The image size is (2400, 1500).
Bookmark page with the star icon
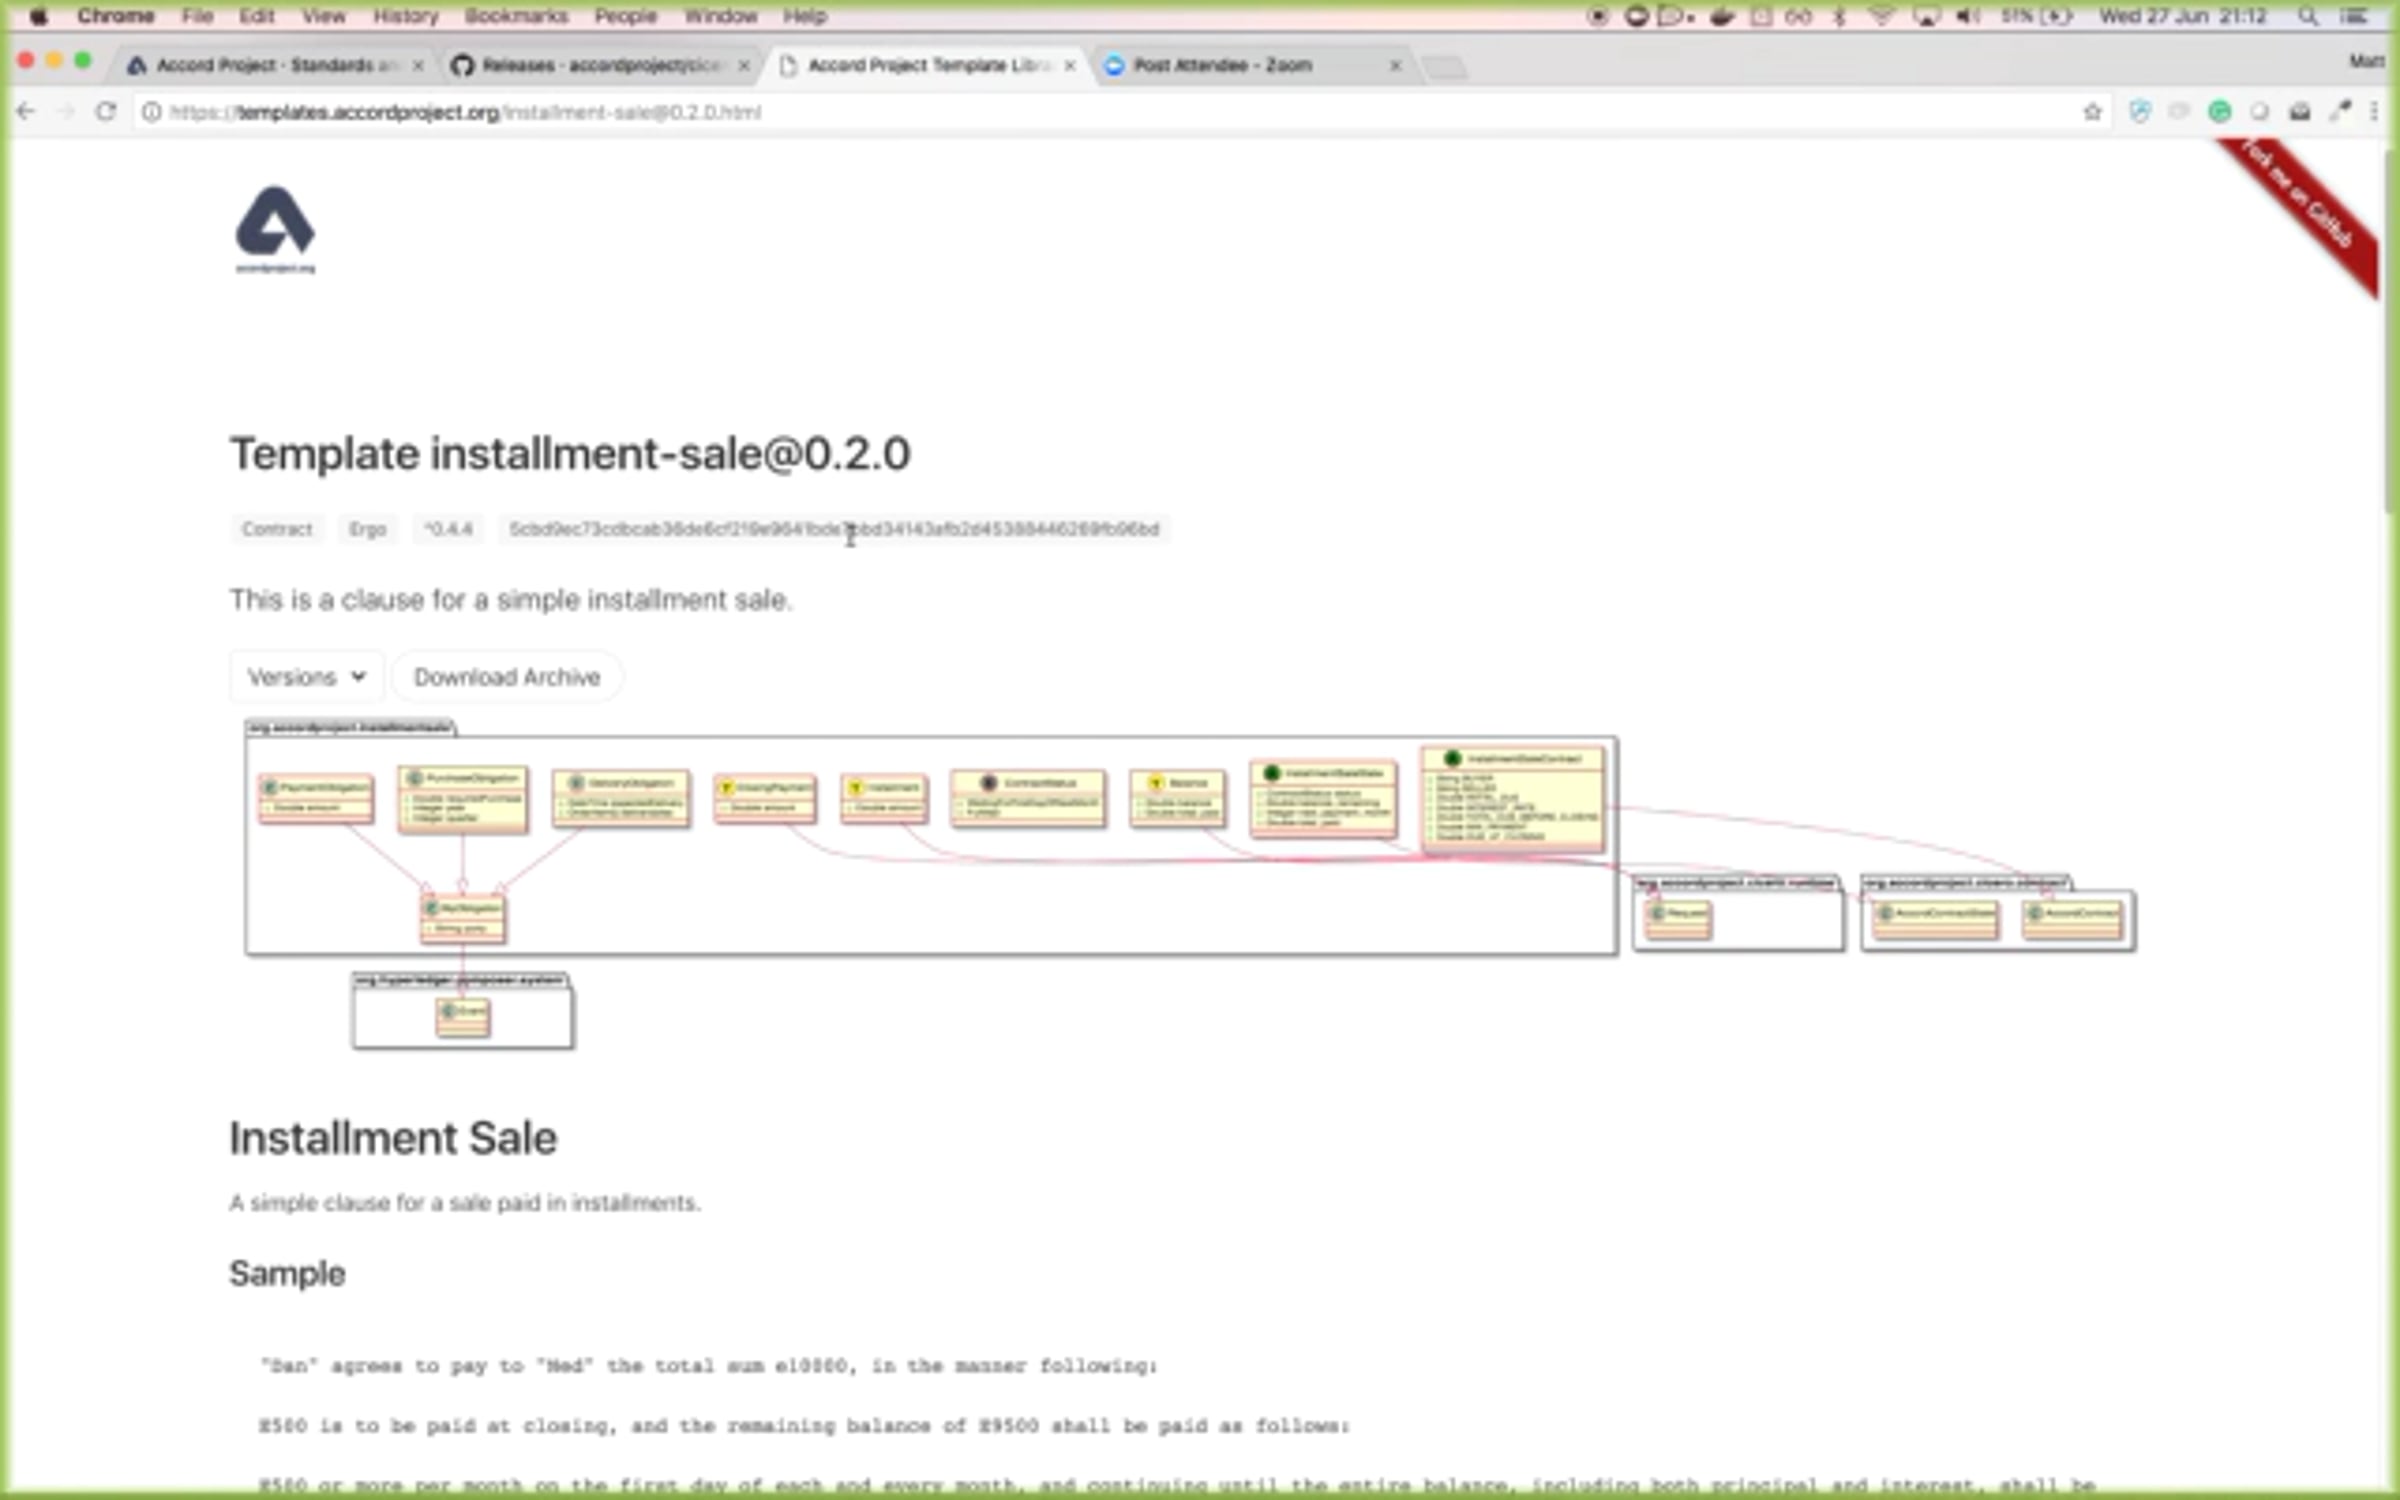(2092, 112)
